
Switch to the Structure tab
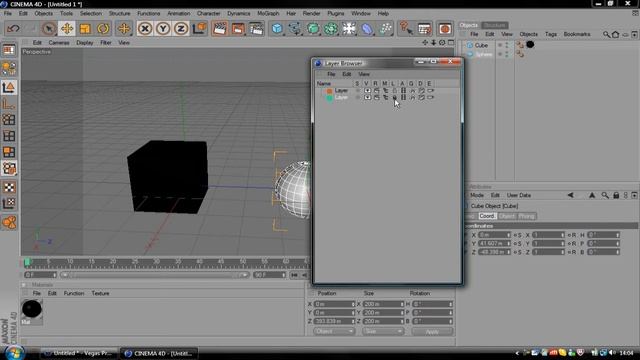[495, 25]
